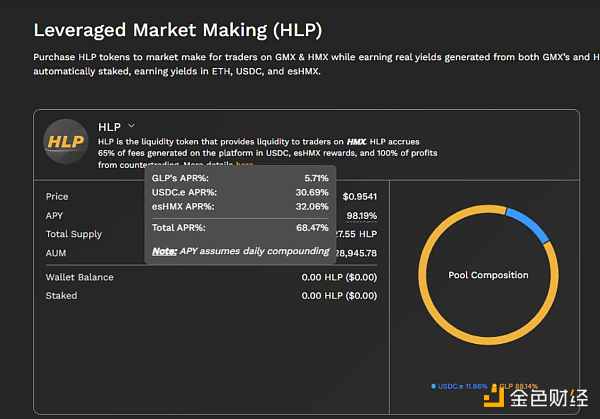Click the round HLP token logo
The image size is (600, 419).
click(65, 142)
